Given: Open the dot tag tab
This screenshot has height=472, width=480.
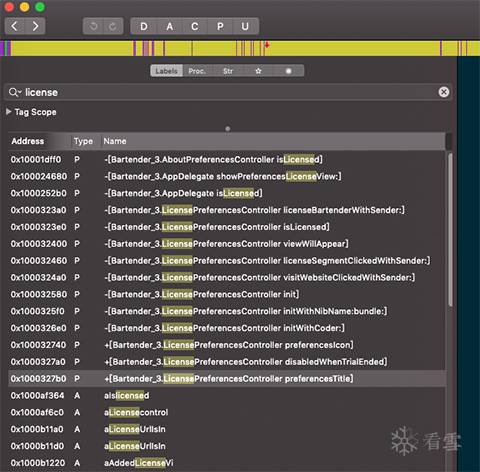Looking at the screenshot, I should coord(289,71).
